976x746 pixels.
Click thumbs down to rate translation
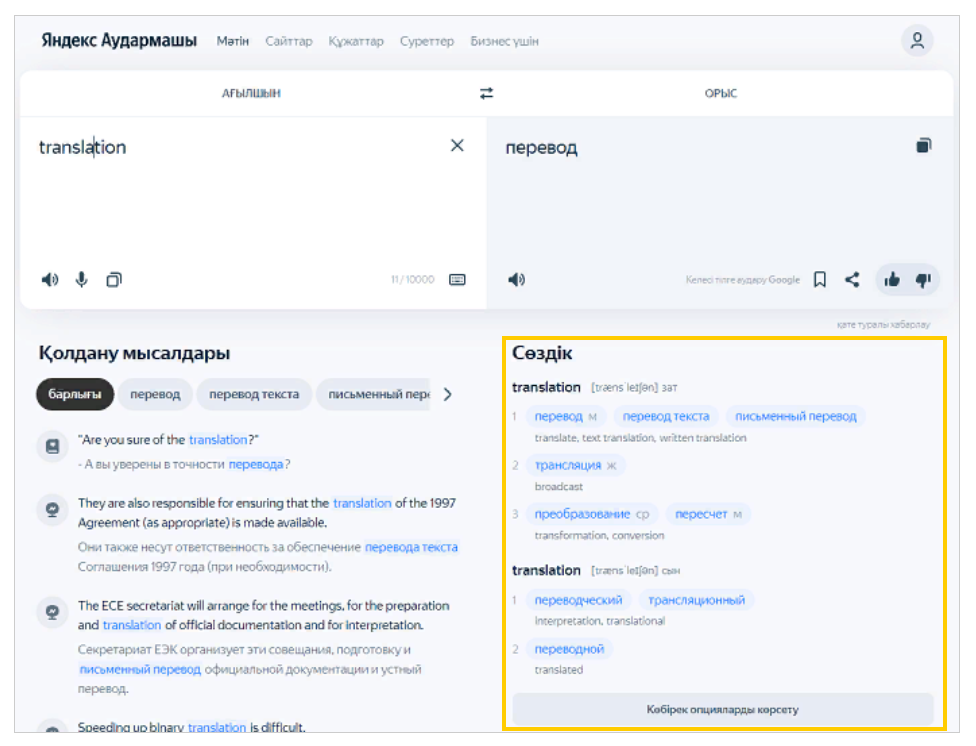(x=923, y=280)
